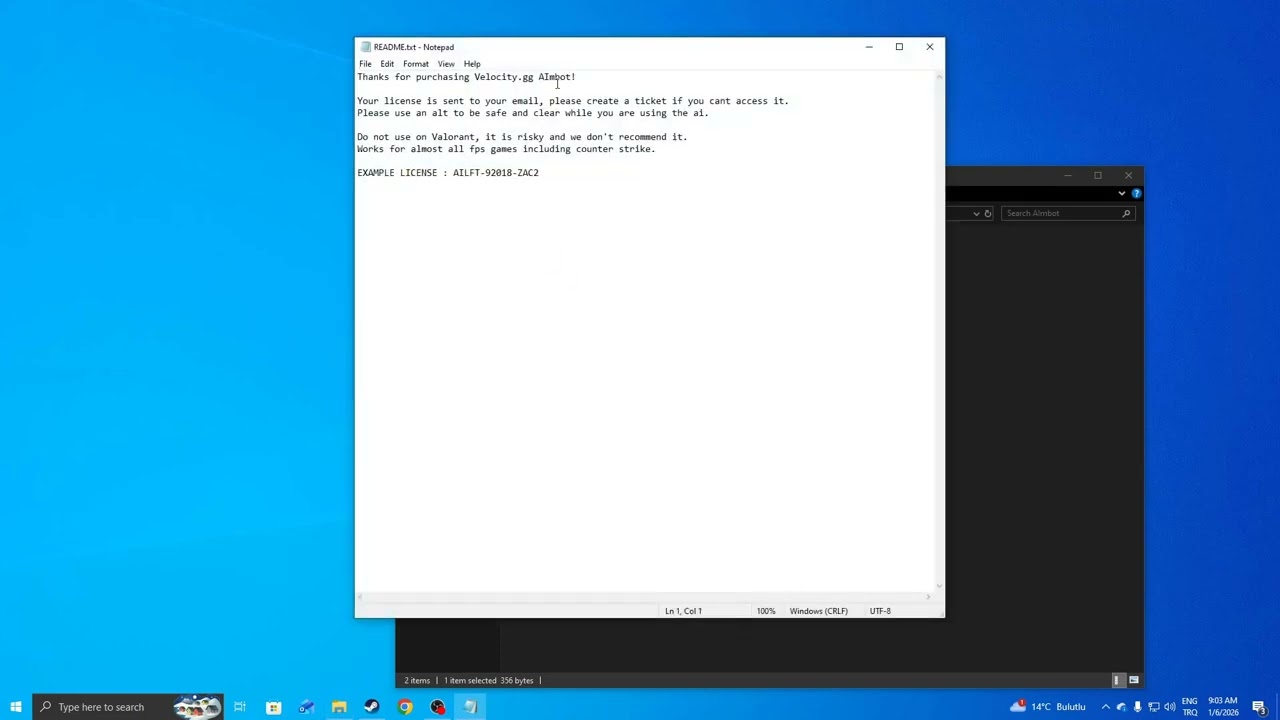Image resolution: width=1280 pixels, height=720 pixels.
Task: Open the address bar history dropdown in File Explorer
Action: tap(976, 213)
